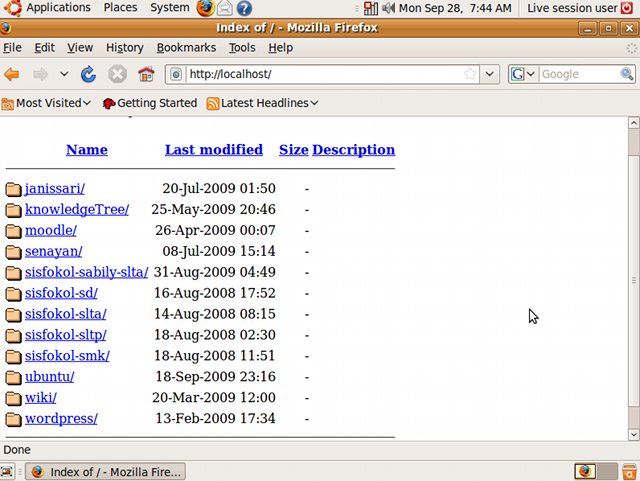Click the site identity icon in the URL bar
The height and width of the screenshot is (481, 640).
click(x=176, y=74)
